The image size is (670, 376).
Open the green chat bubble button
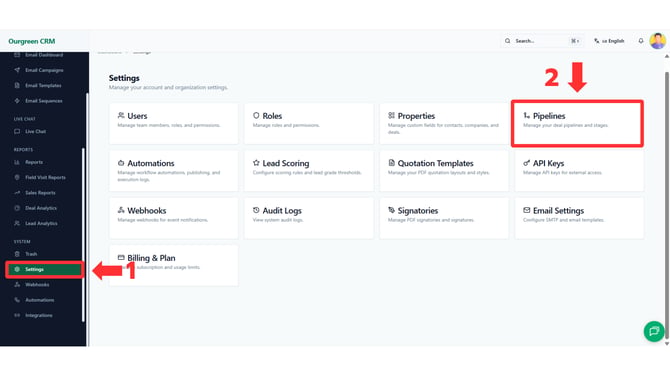pyautogui.click(x=654, y=331)
